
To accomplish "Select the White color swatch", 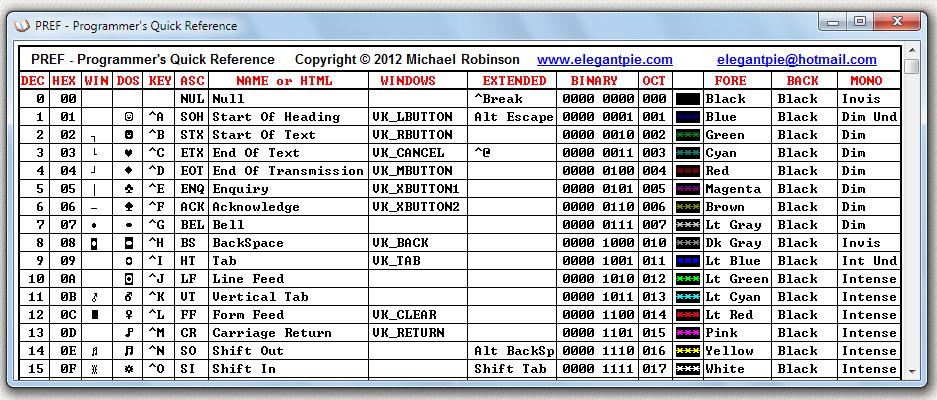I will [x=688, y=369].
